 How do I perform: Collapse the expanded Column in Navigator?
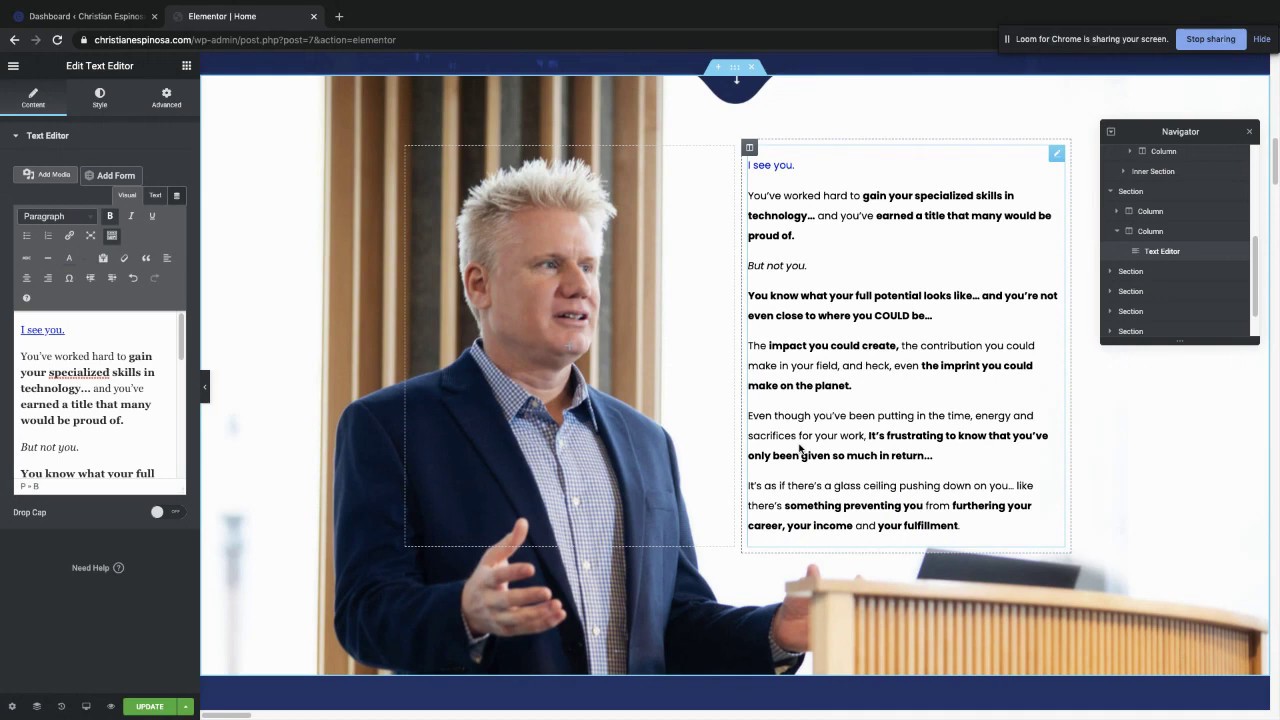pyautogui.click(x=1117, y=231)
